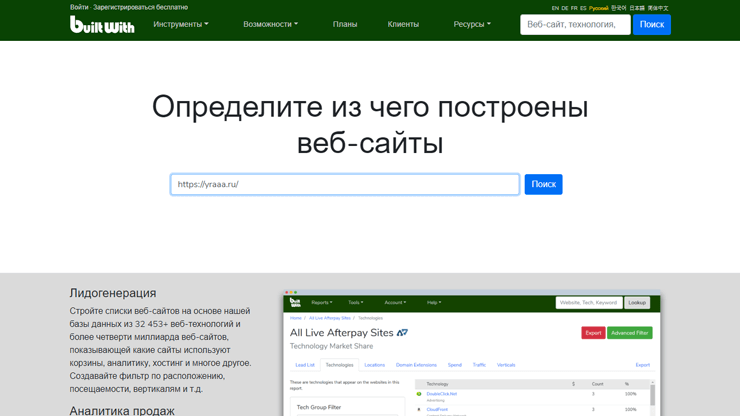Click the Лидогенерация heading

point(113,293)
